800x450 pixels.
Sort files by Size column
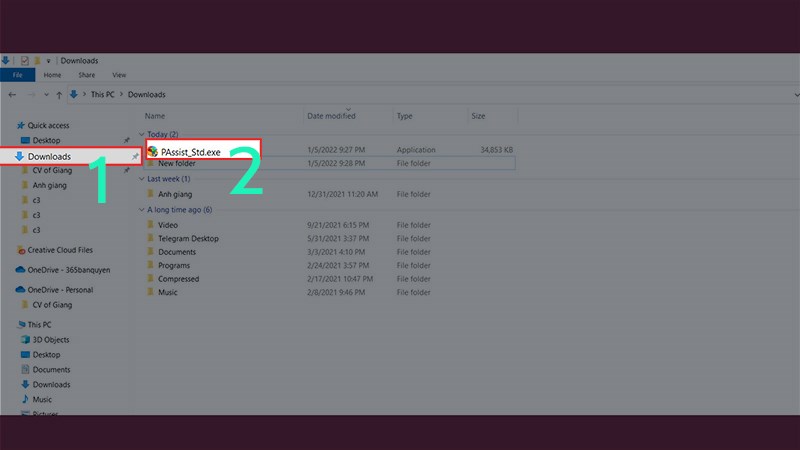click(478, 116)
